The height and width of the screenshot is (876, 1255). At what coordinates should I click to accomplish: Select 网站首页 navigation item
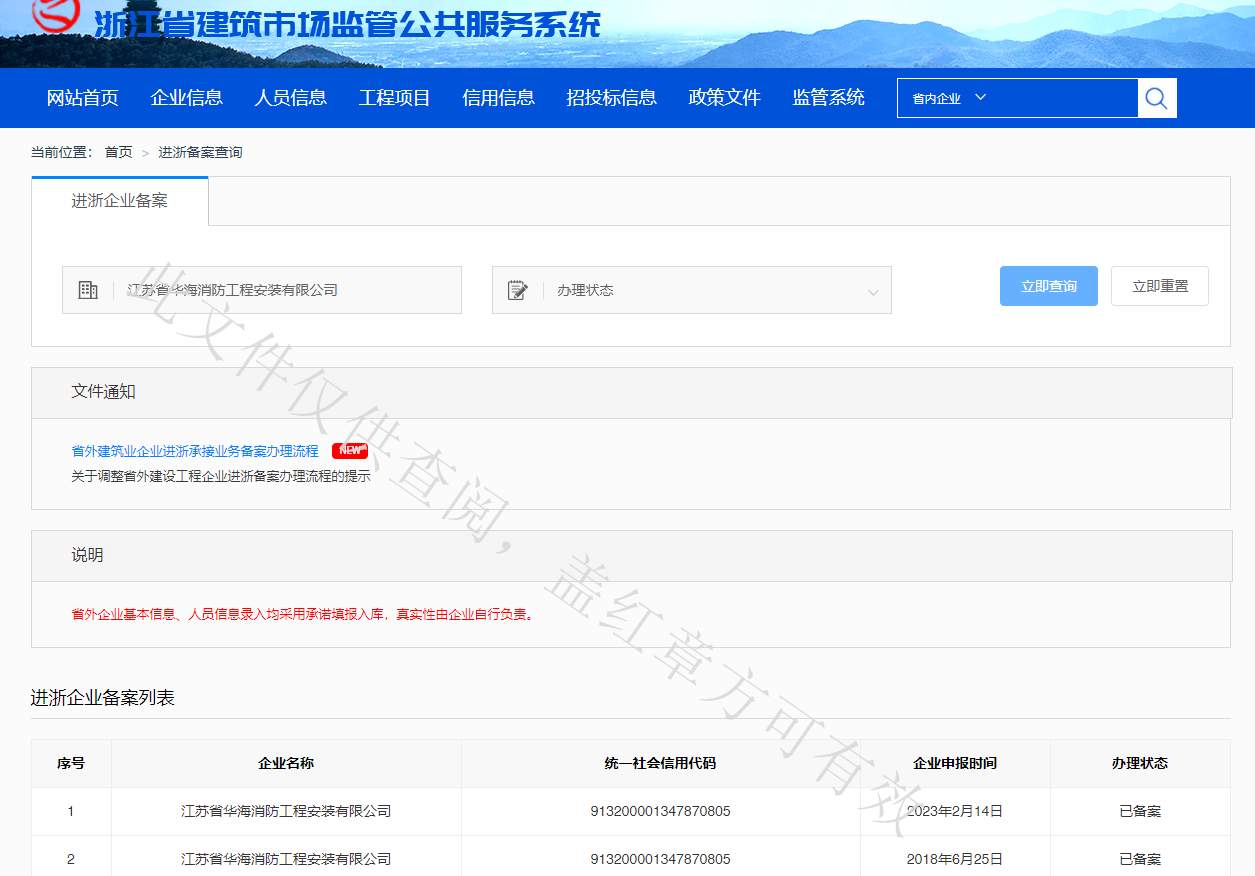click(83, 97)
